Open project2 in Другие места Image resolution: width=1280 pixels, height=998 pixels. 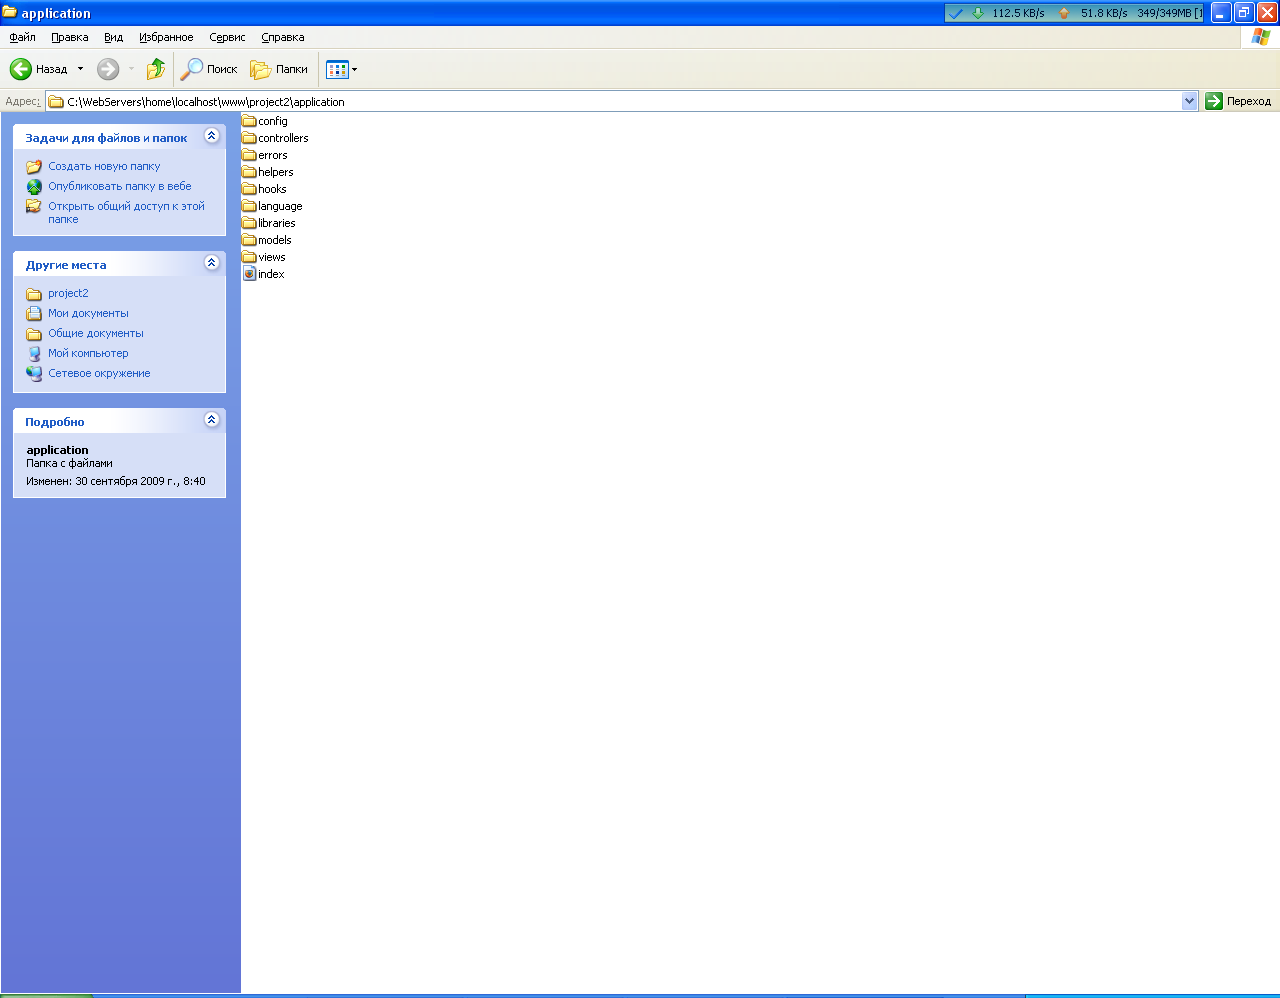(x=68, y=293)
